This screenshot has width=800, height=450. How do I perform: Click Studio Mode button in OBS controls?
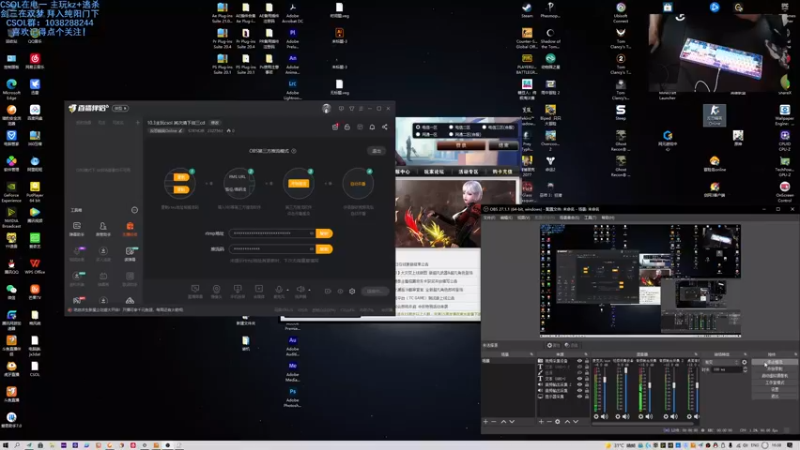774,382
